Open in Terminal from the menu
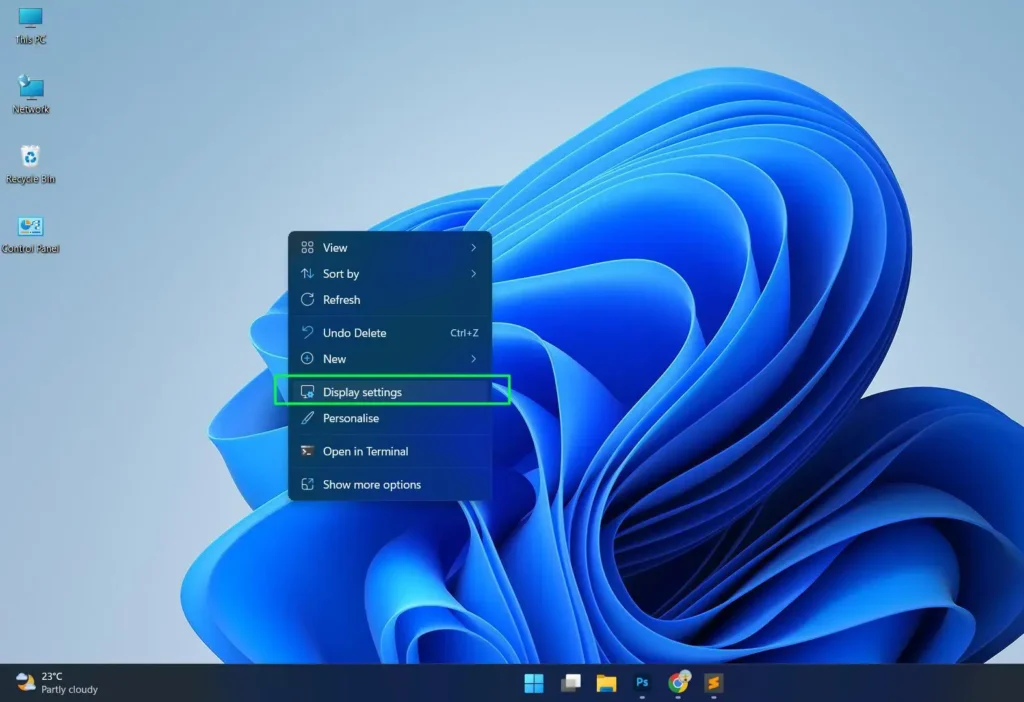 [364, 451]
